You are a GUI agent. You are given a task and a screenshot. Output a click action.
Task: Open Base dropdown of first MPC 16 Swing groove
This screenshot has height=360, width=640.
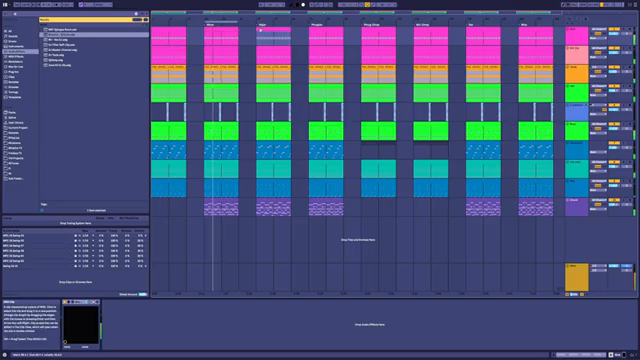(x=87, y=236)
